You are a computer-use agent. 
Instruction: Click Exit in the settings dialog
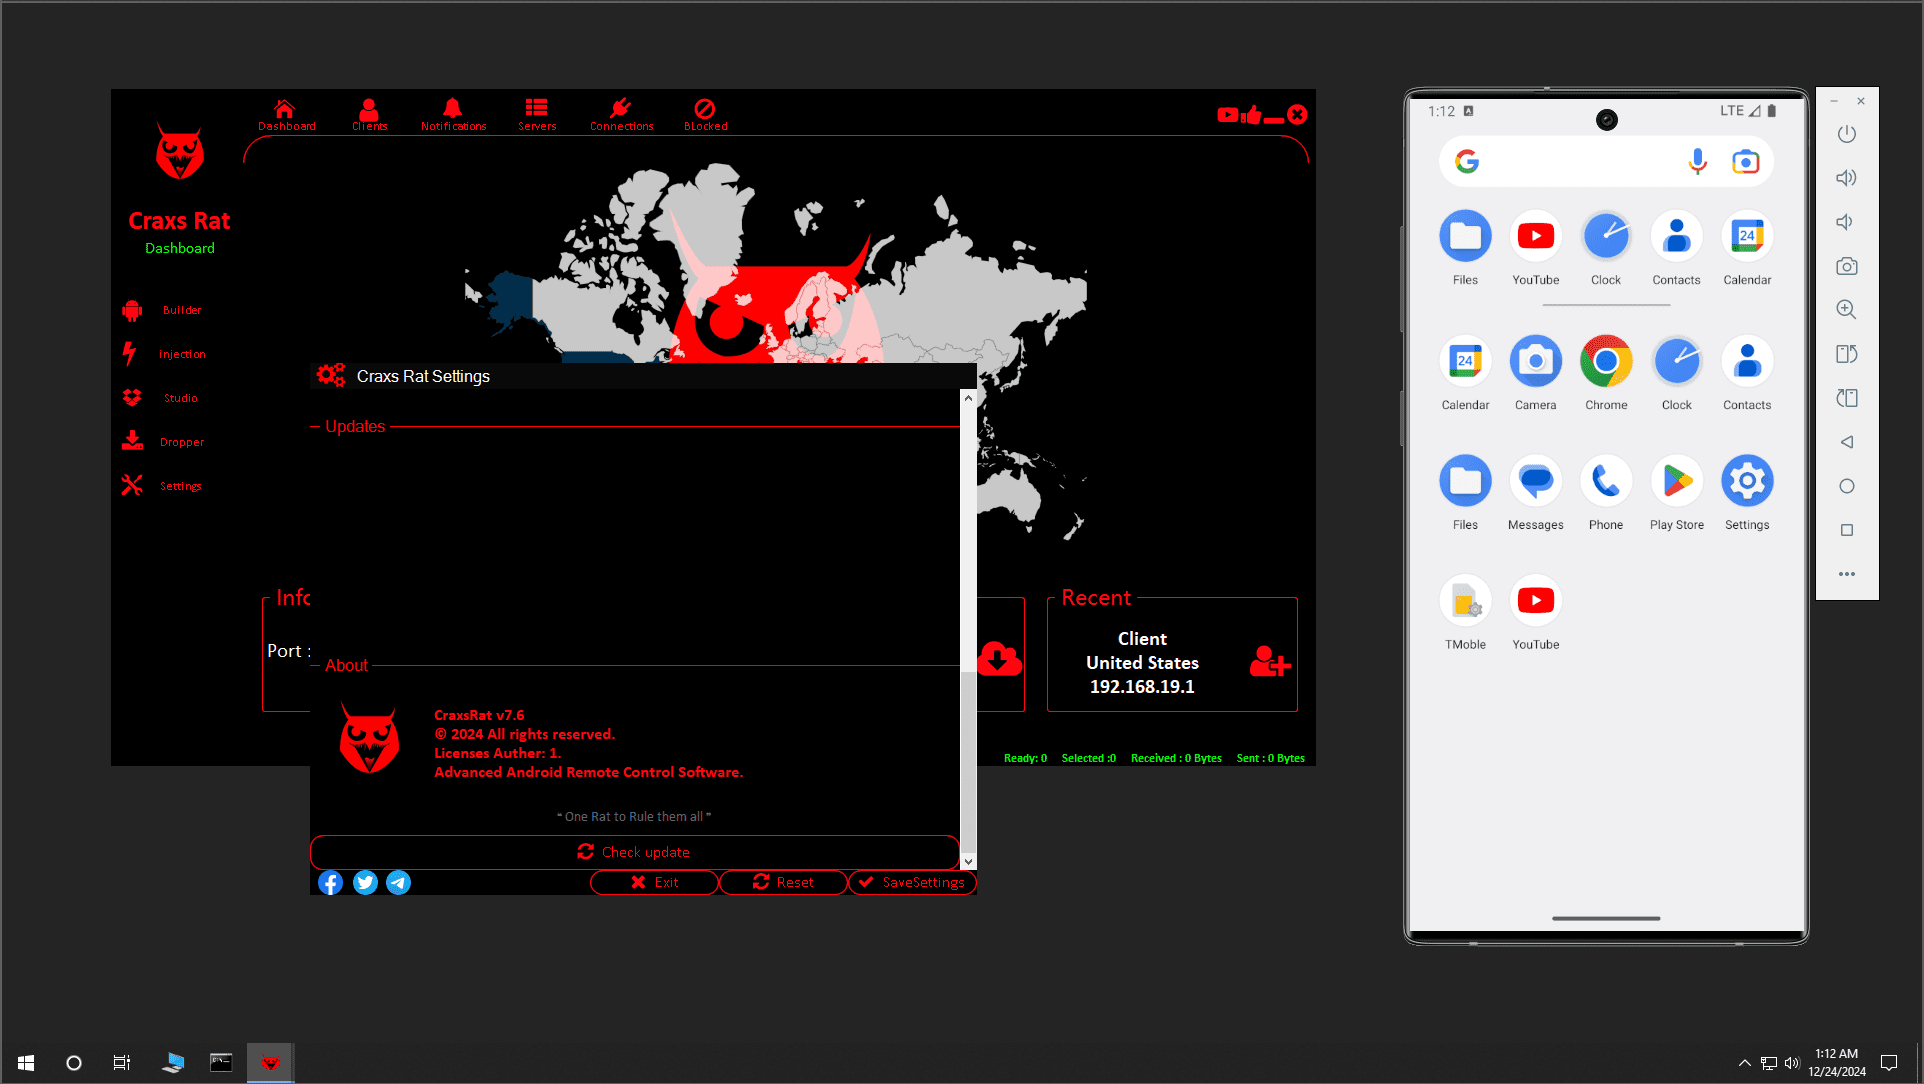click(x=654, y=882)
